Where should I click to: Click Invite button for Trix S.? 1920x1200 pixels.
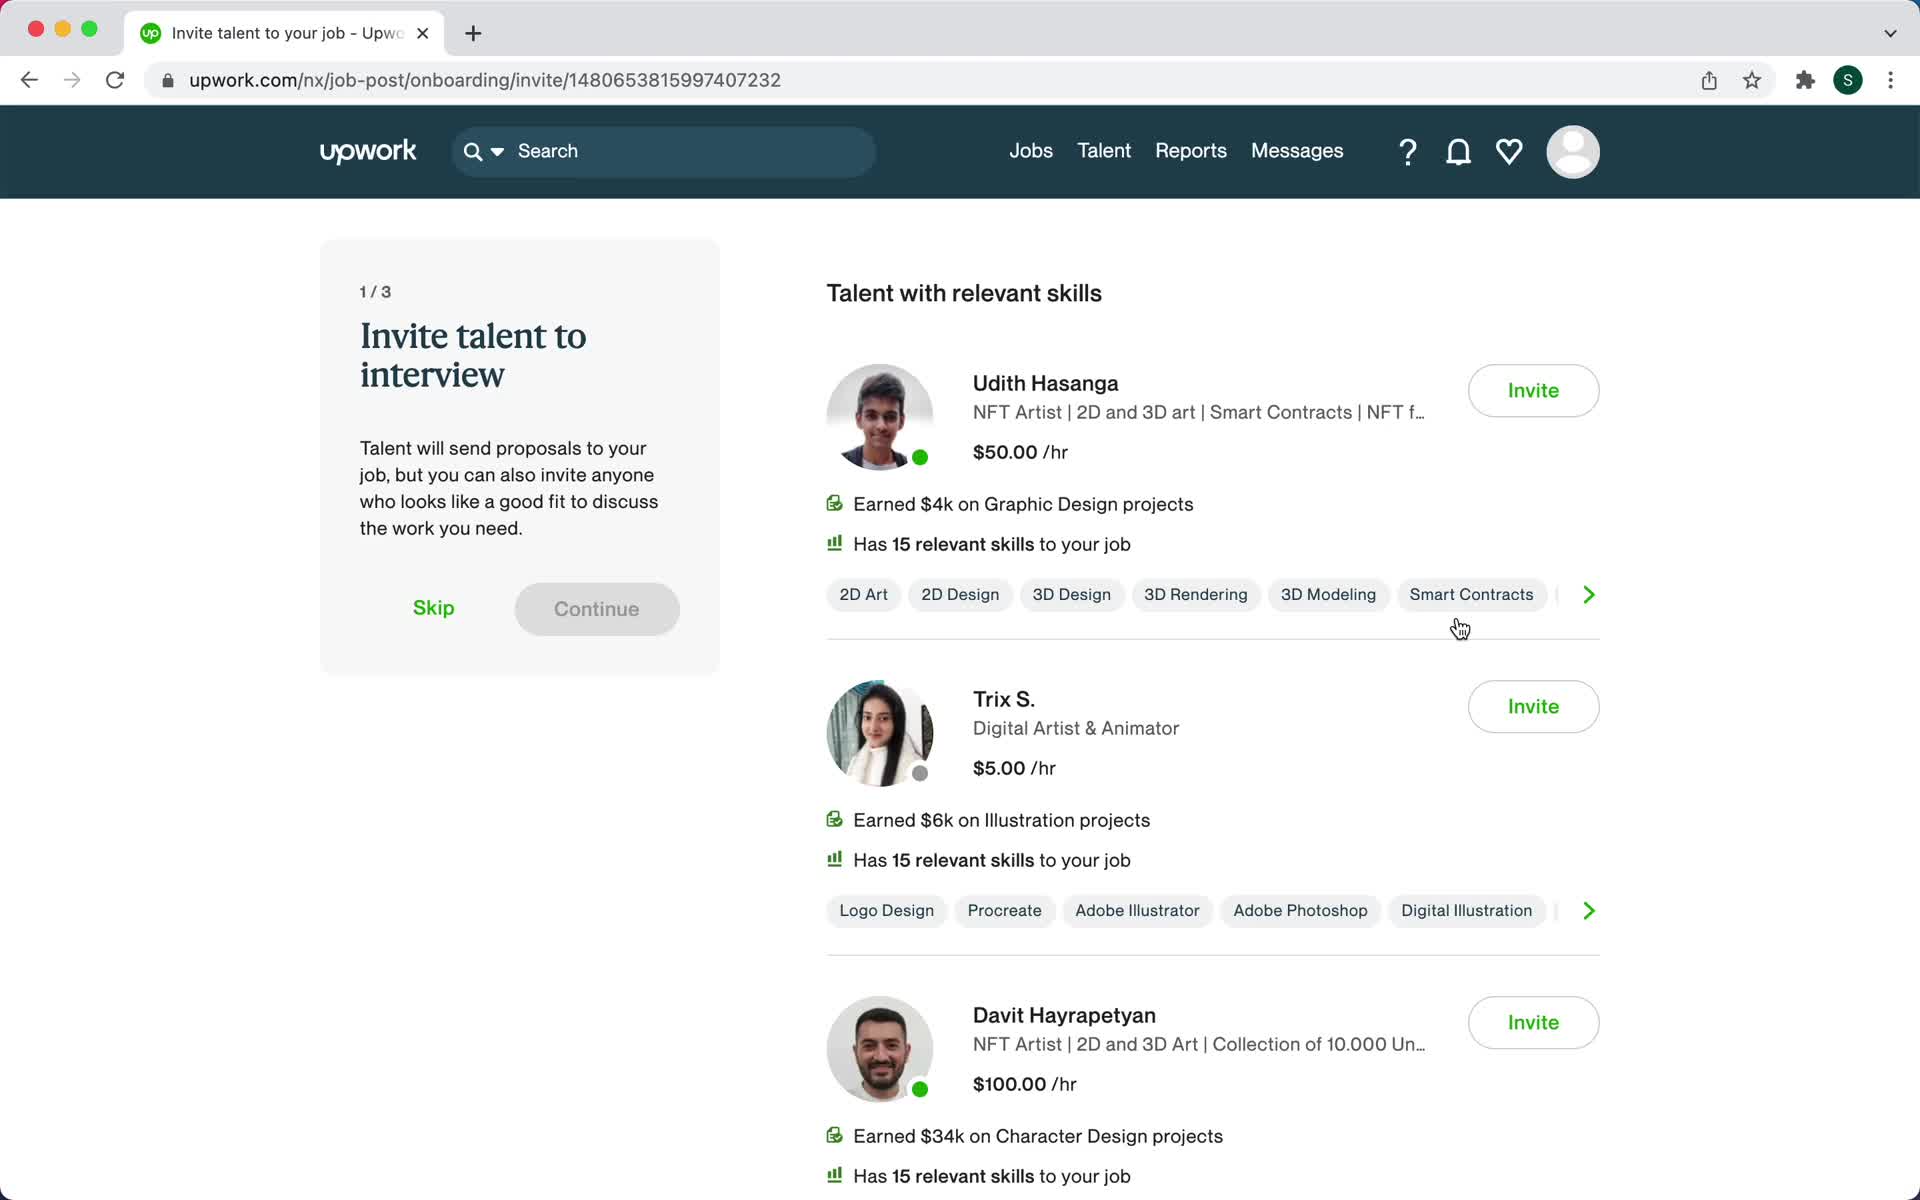point(1533,706)
